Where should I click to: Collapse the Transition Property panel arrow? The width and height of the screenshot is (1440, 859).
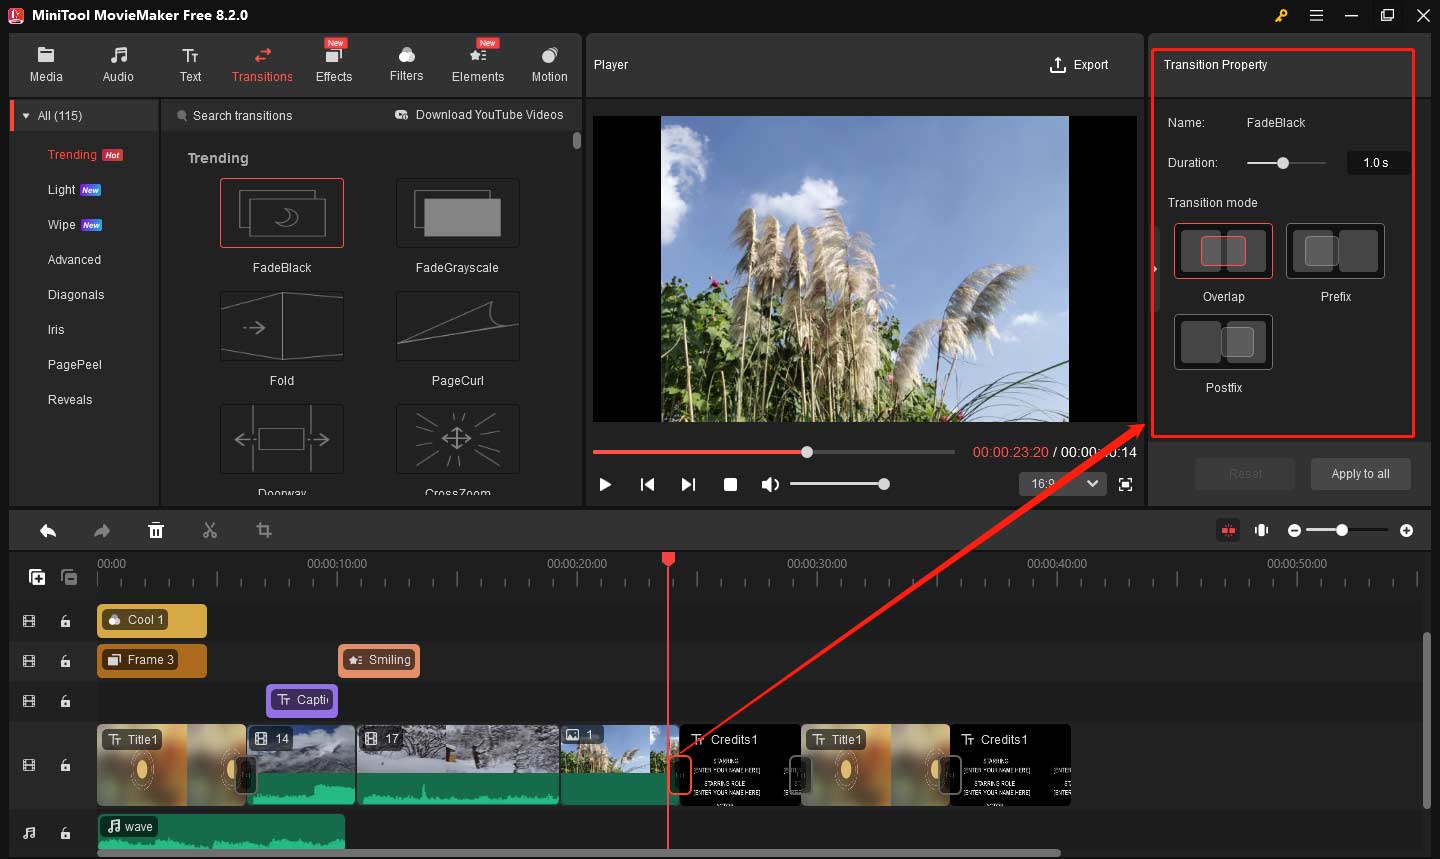click(x=1155, y=269)
